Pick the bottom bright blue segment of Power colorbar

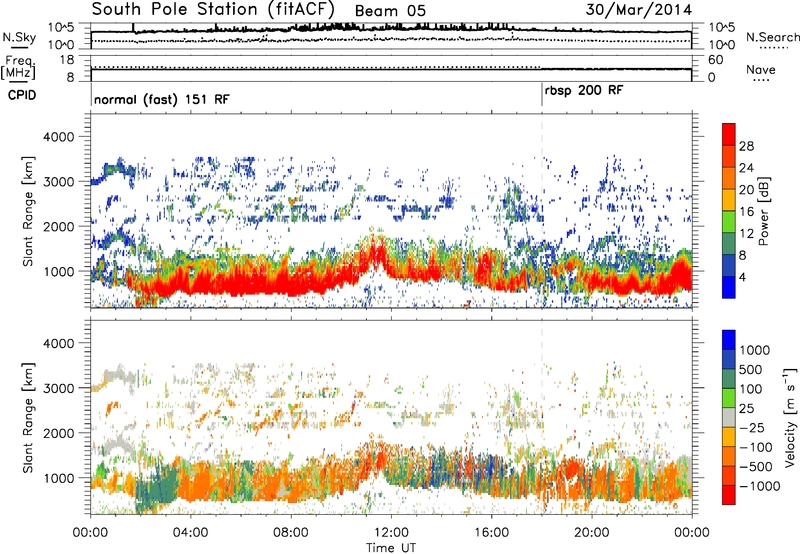coord(729,288)
